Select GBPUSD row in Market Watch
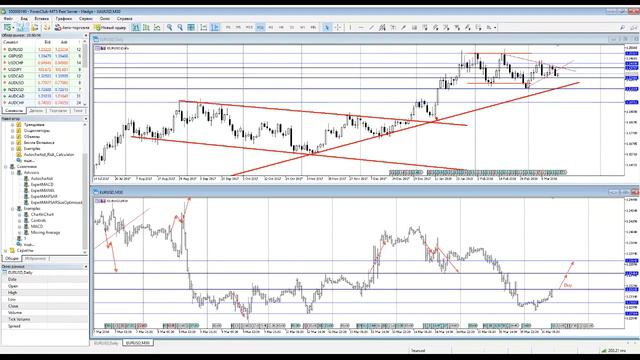Viewport: 640px width, 360px height. point(42,56)
